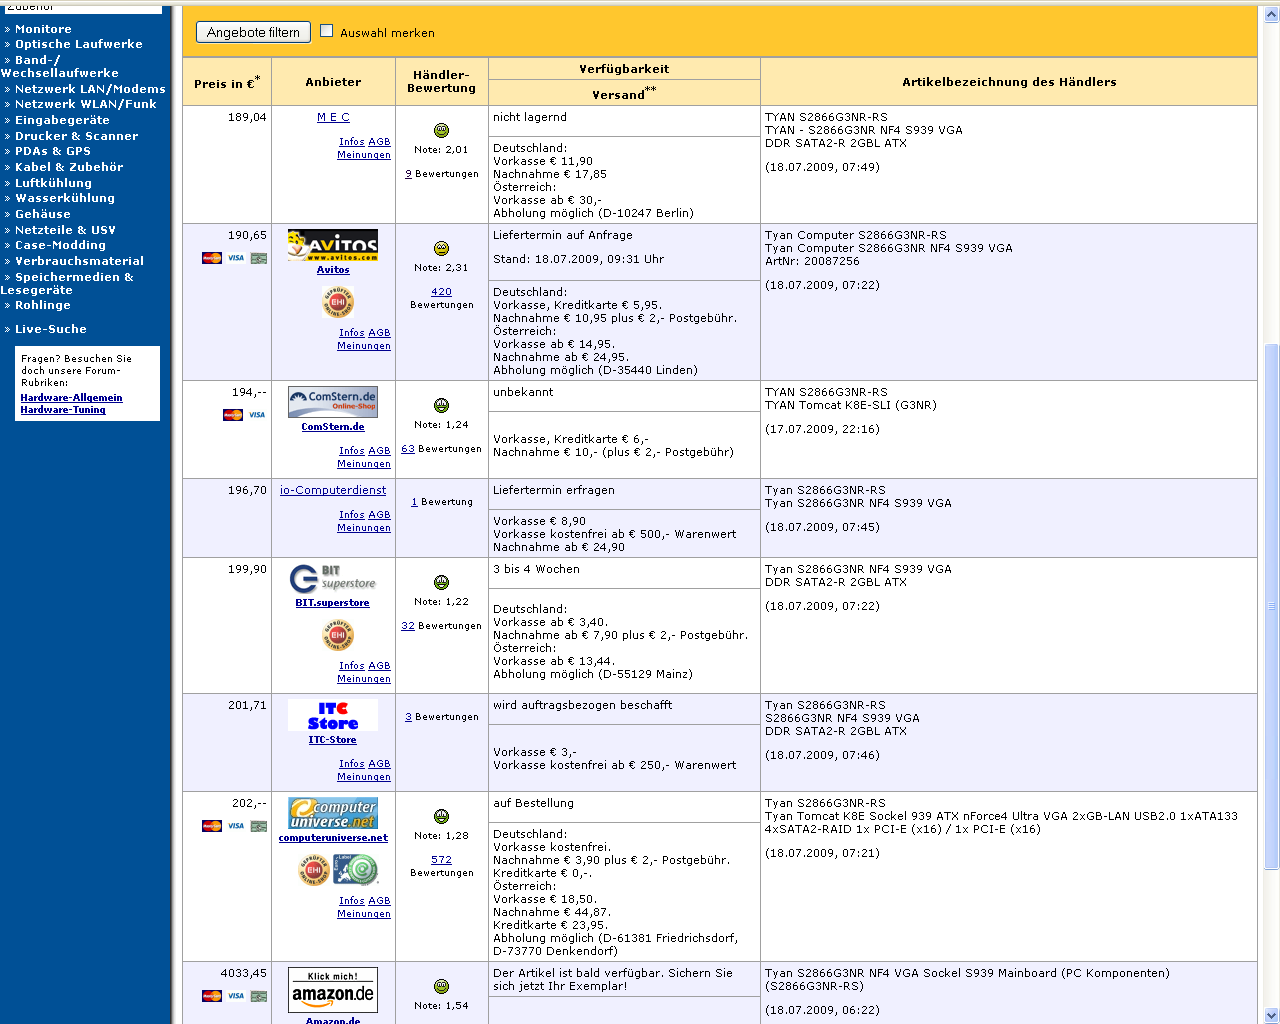Open the Live-Suche sidebar entry
The width and height of the screenshot is (1280, 1024).
coord(50,329)
